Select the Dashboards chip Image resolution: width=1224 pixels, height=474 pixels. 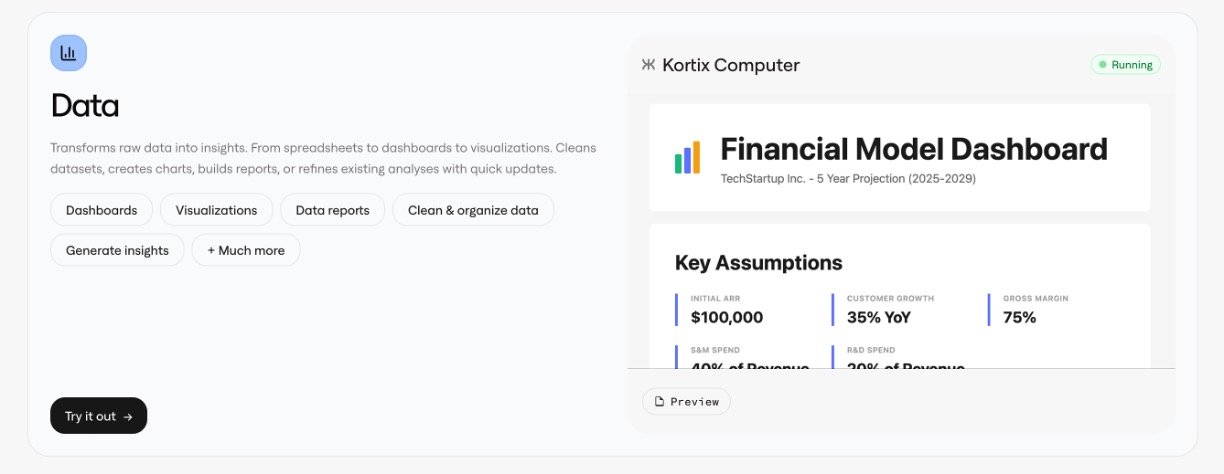(x=101, y=210)
